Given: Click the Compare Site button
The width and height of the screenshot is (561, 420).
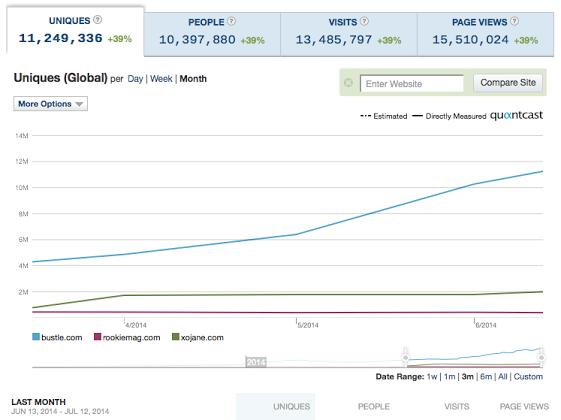Looking at the screenshot, I should [508, 83].
